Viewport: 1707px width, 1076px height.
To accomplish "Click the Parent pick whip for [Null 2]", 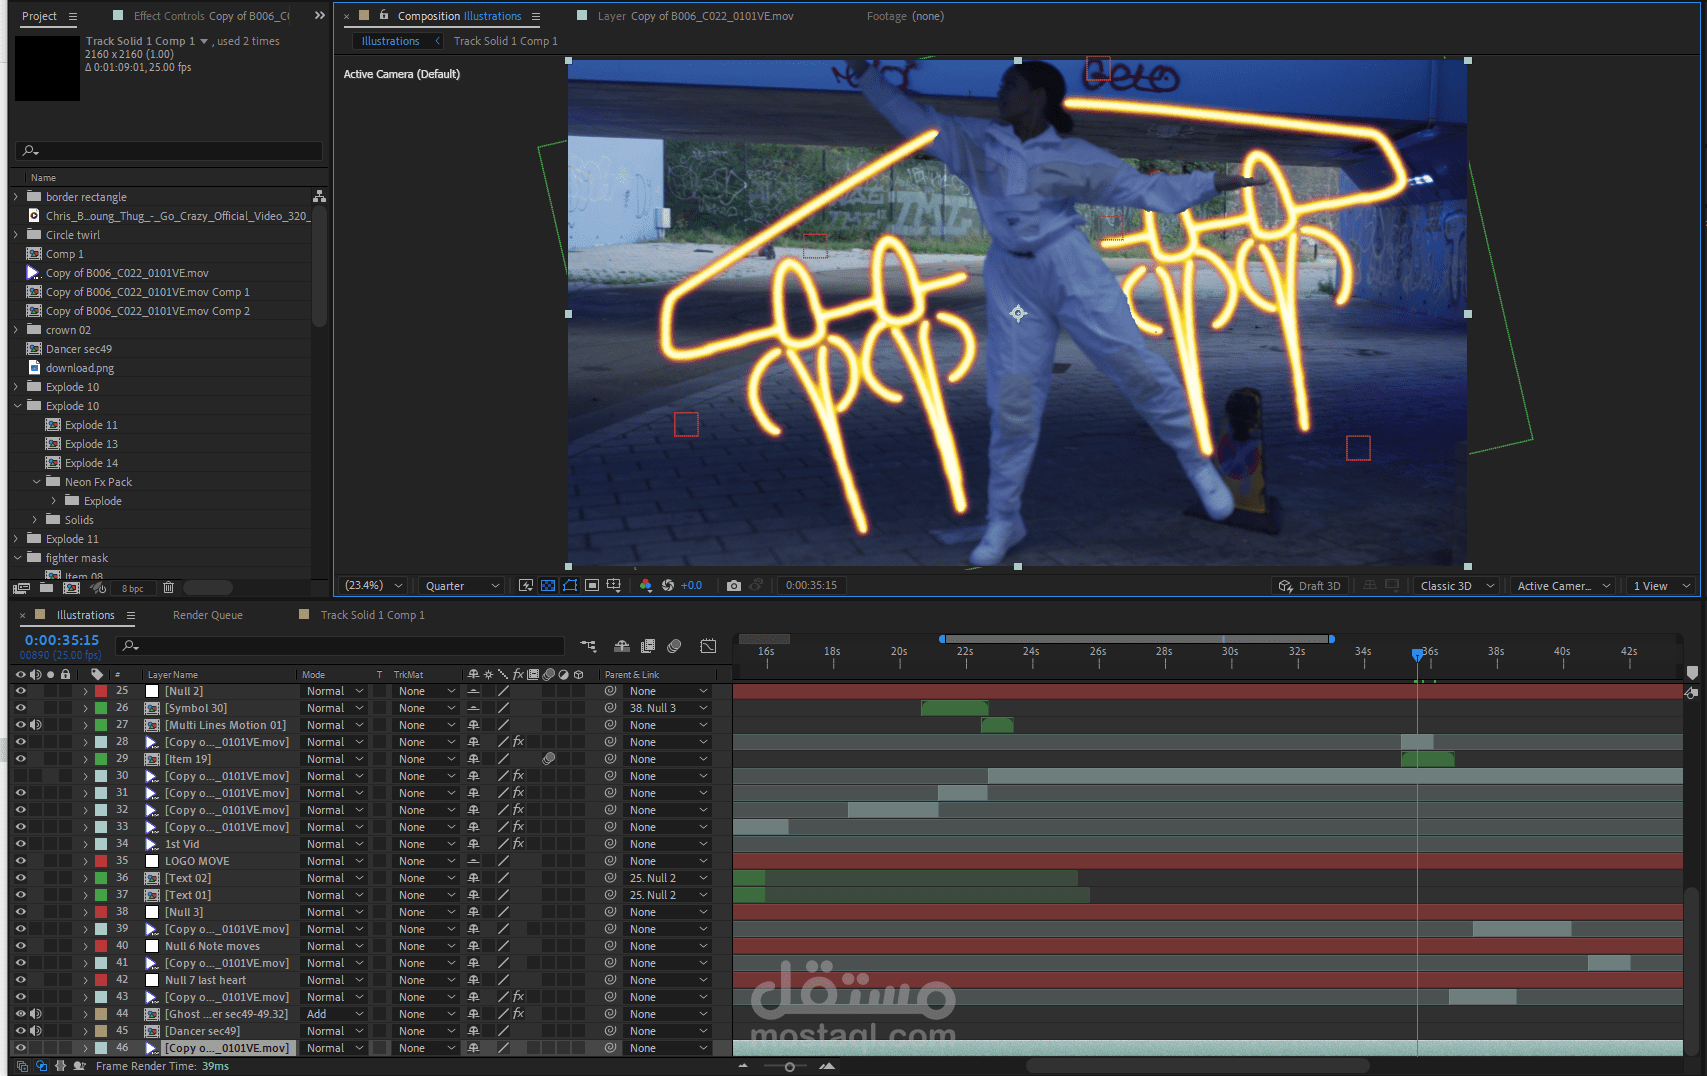I will (x=610, y=691).
